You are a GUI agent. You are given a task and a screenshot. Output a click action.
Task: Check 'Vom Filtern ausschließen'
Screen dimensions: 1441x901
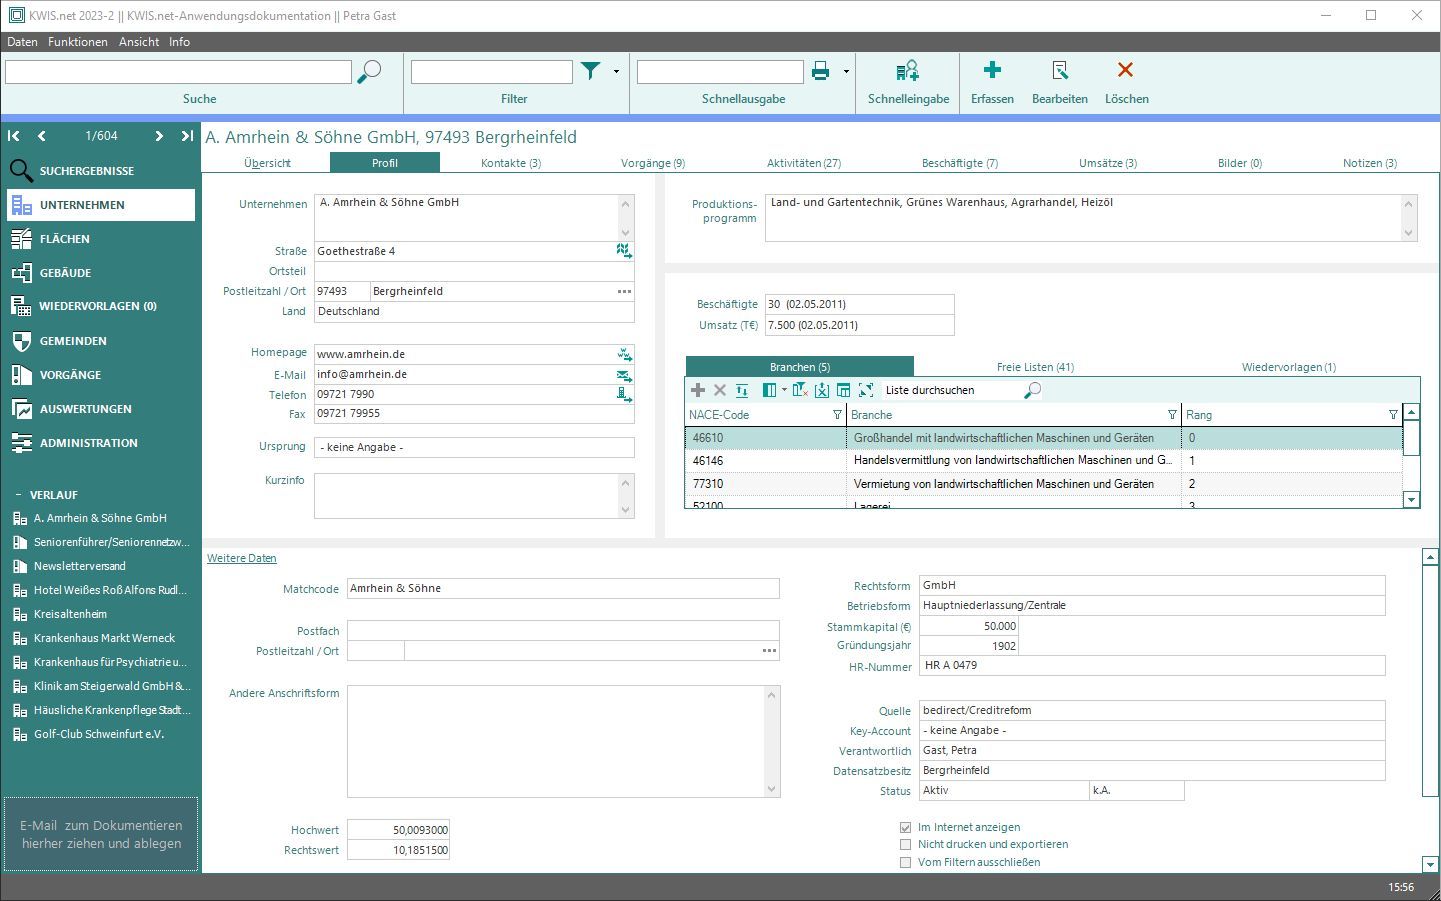[x=906, y=862]
